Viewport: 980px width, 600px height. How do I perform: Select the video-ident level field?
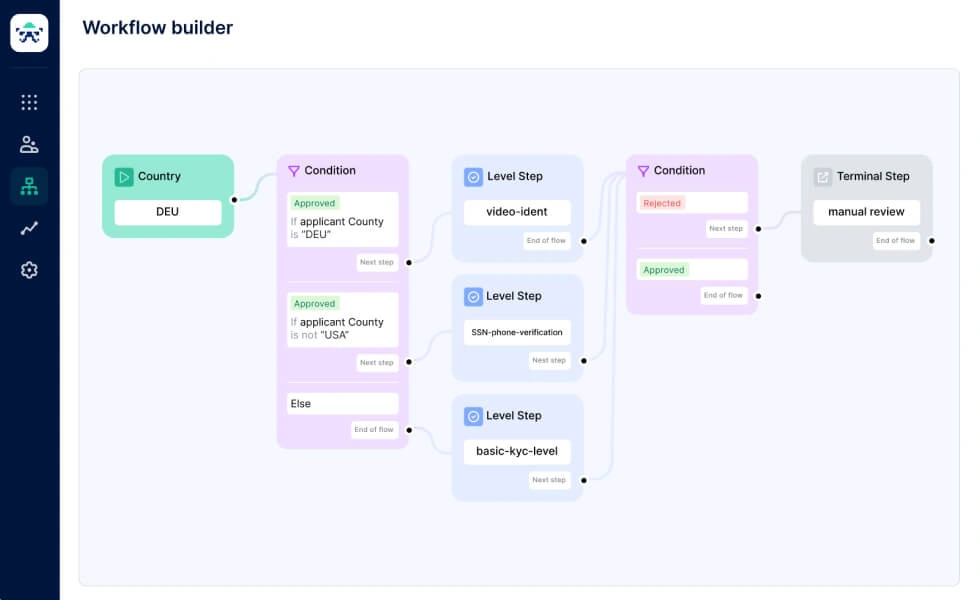517,212
